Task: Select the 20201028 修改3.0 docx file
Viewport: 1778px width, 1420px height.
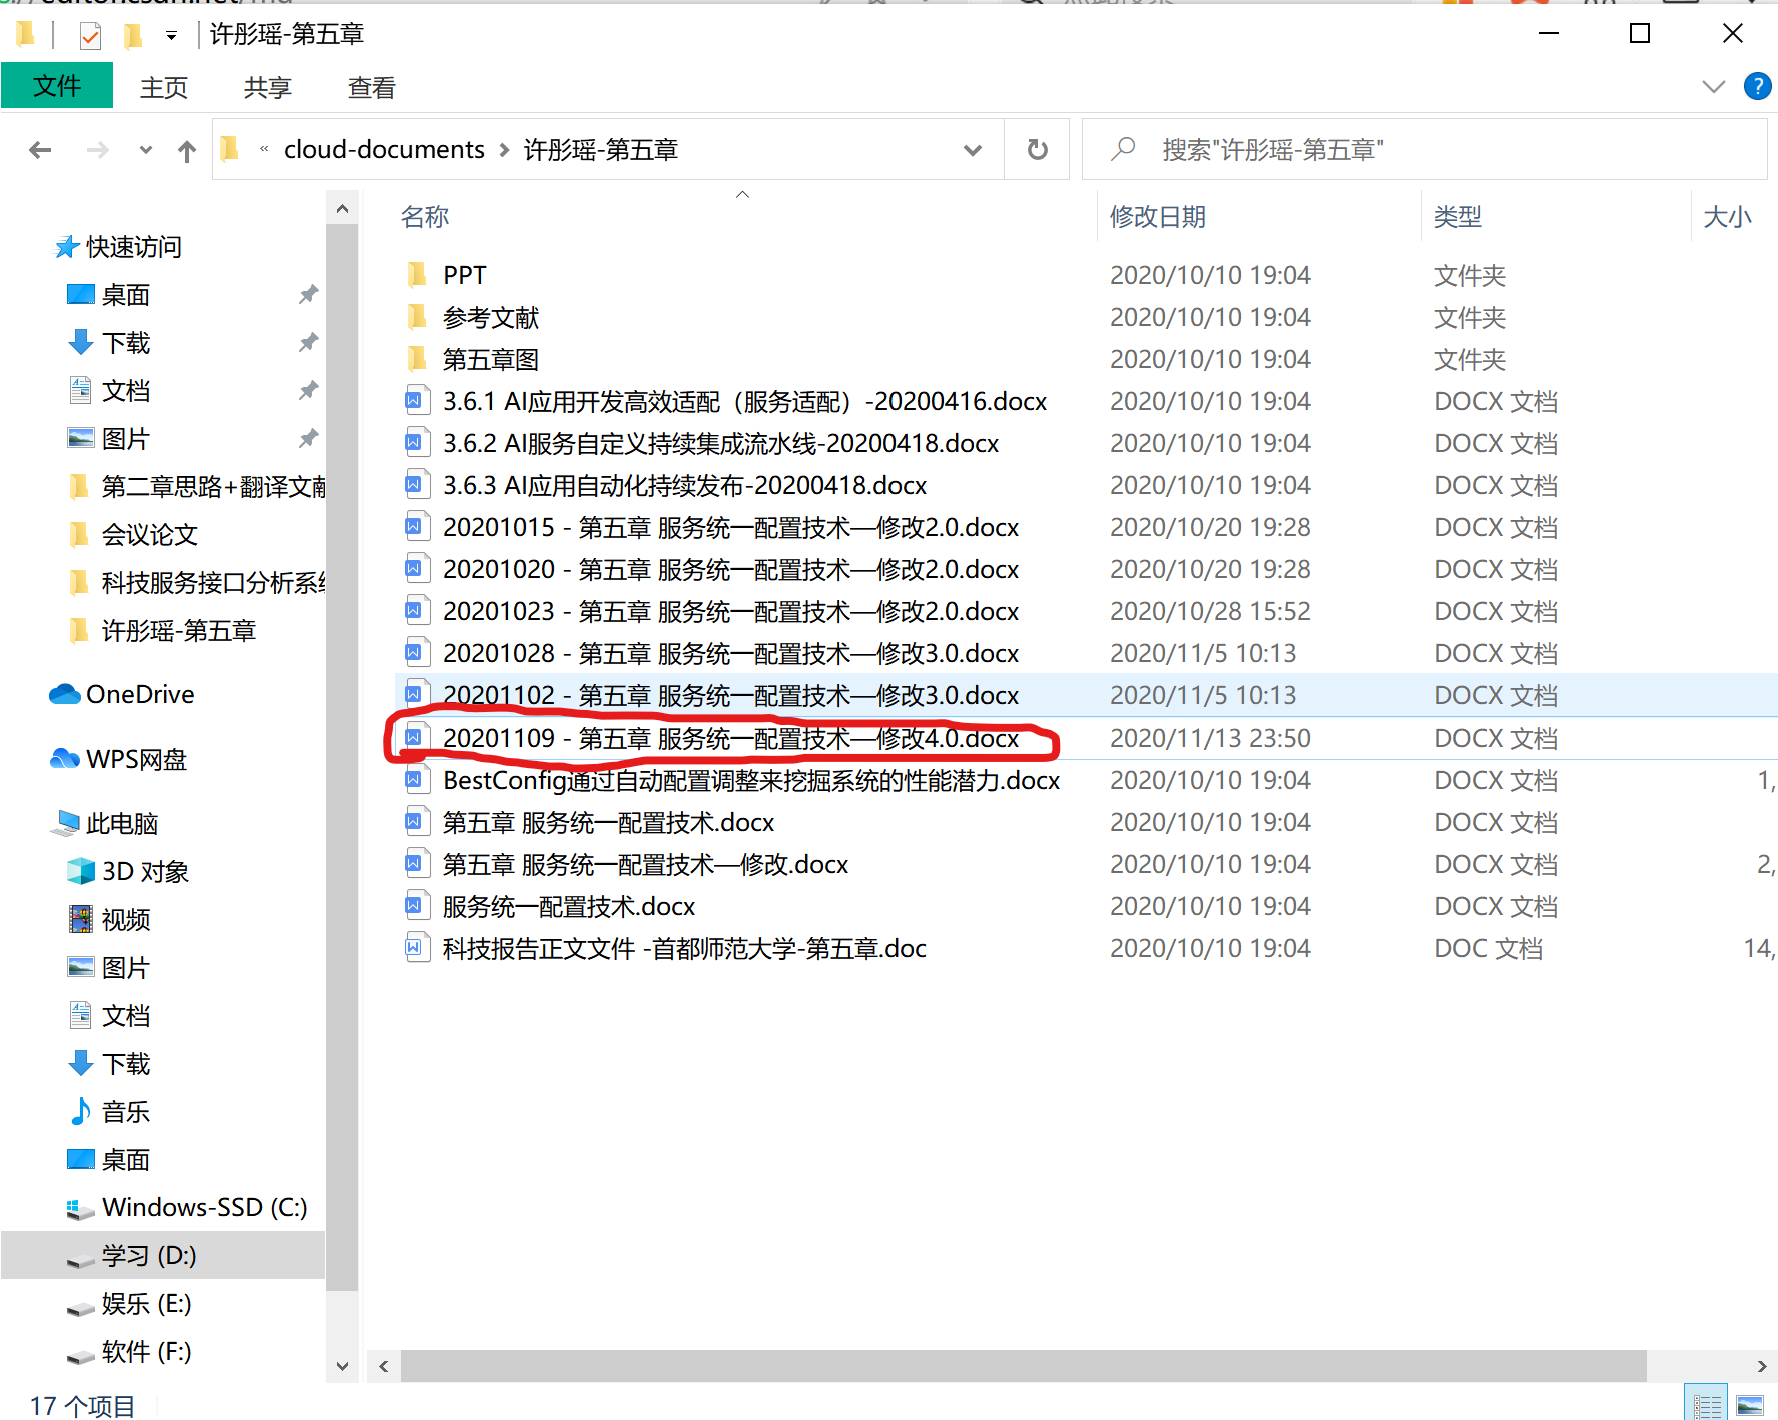Action: 731,653
